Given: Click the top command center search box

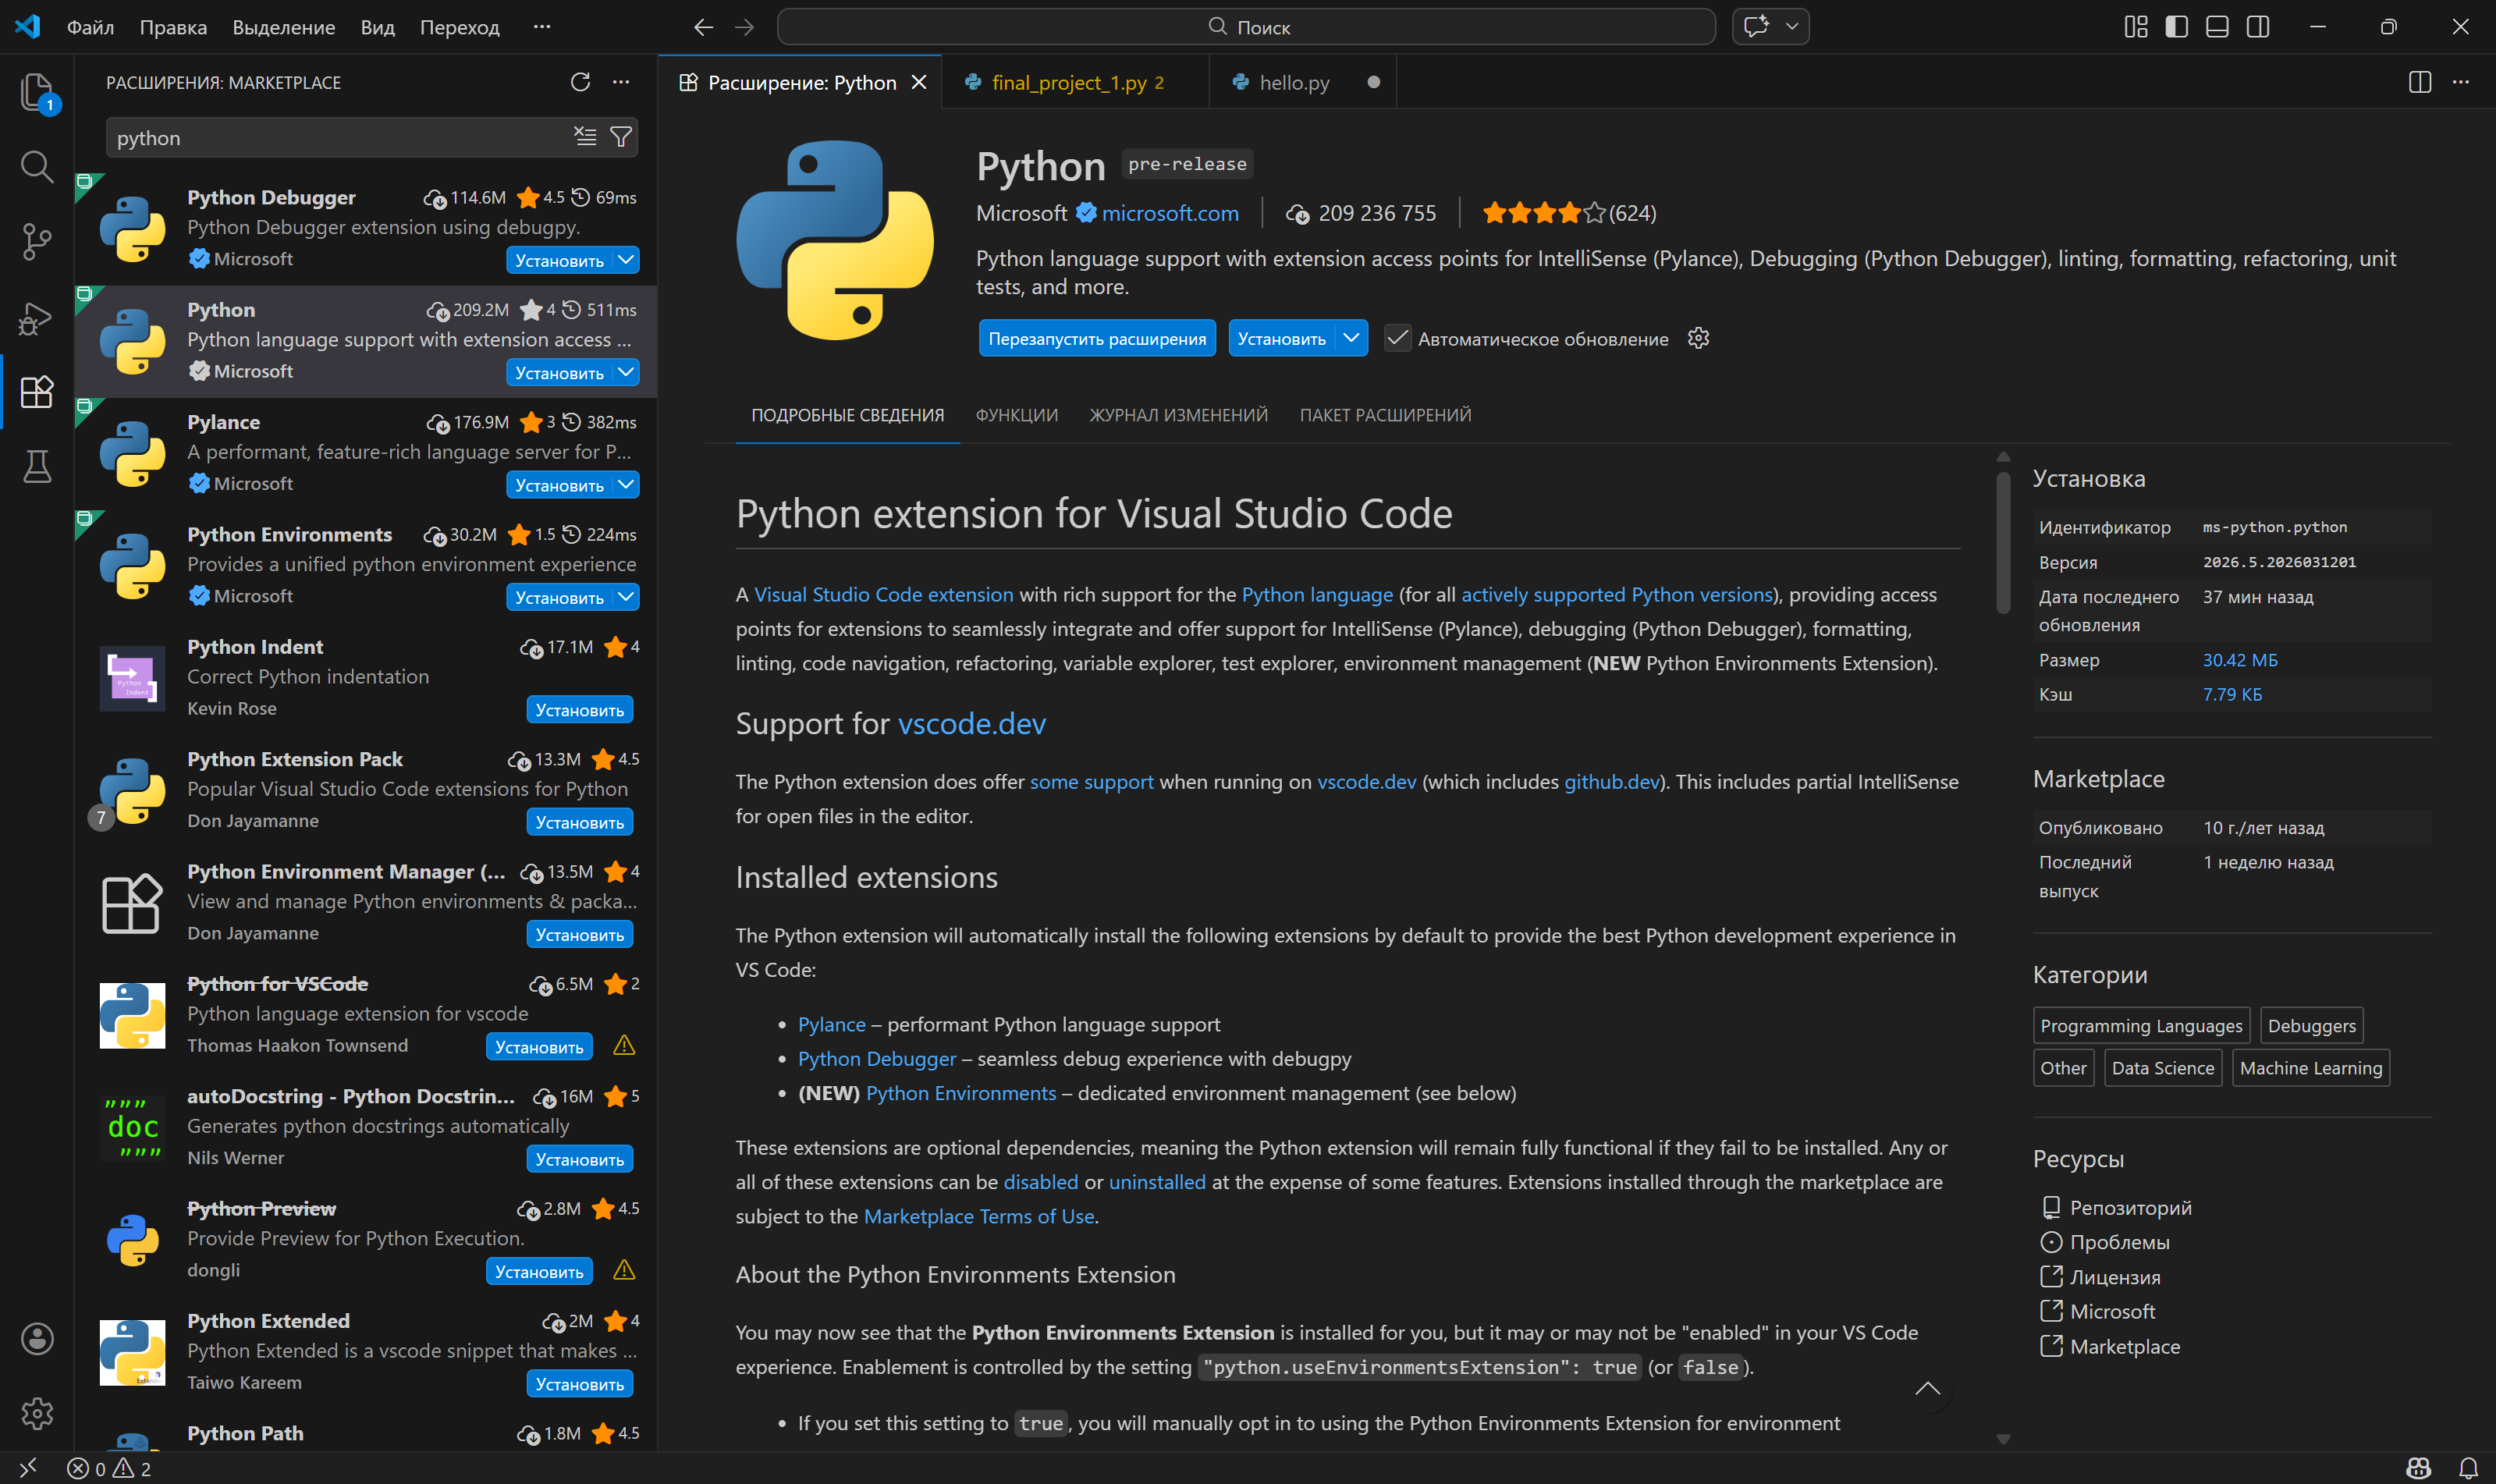Looking at the screenshot, I should pyautogui.click(x=1246, y=27).
